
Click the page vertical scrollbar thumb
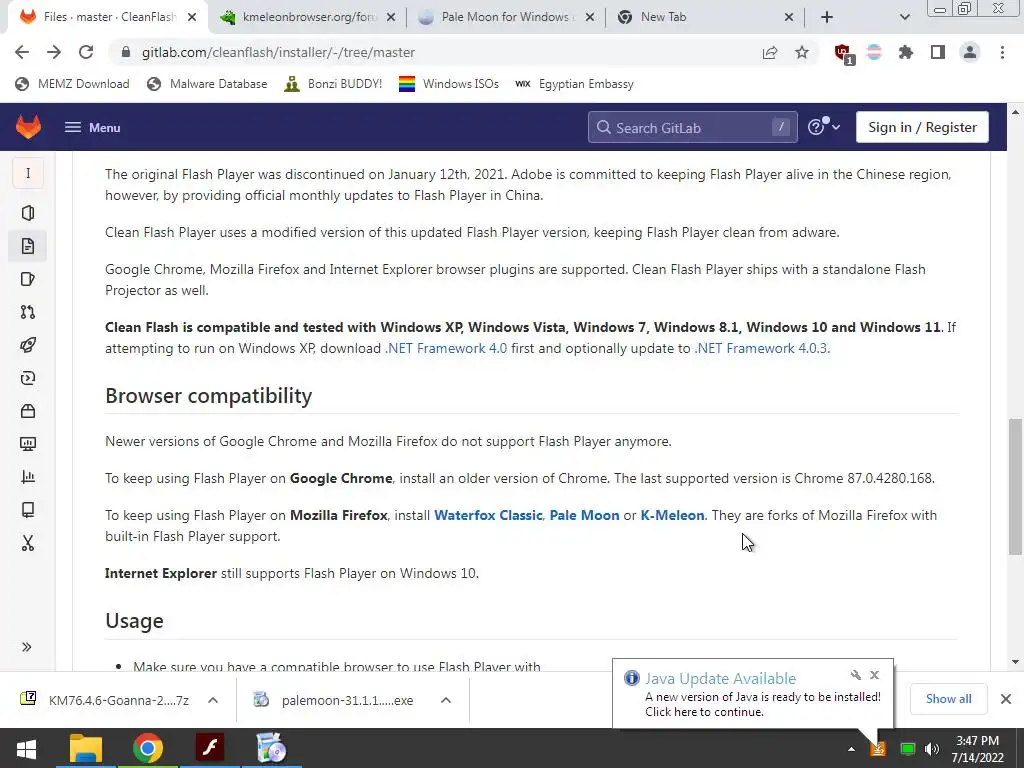point(1015,487)
